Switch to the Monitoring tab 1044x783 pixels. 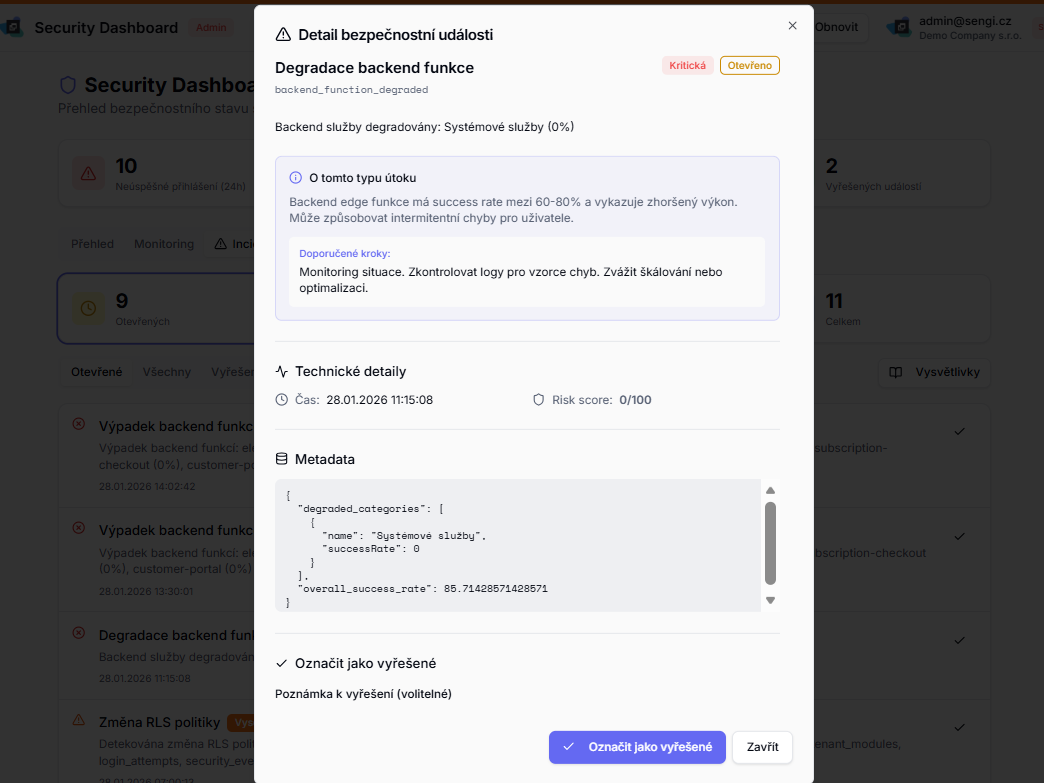164,244
